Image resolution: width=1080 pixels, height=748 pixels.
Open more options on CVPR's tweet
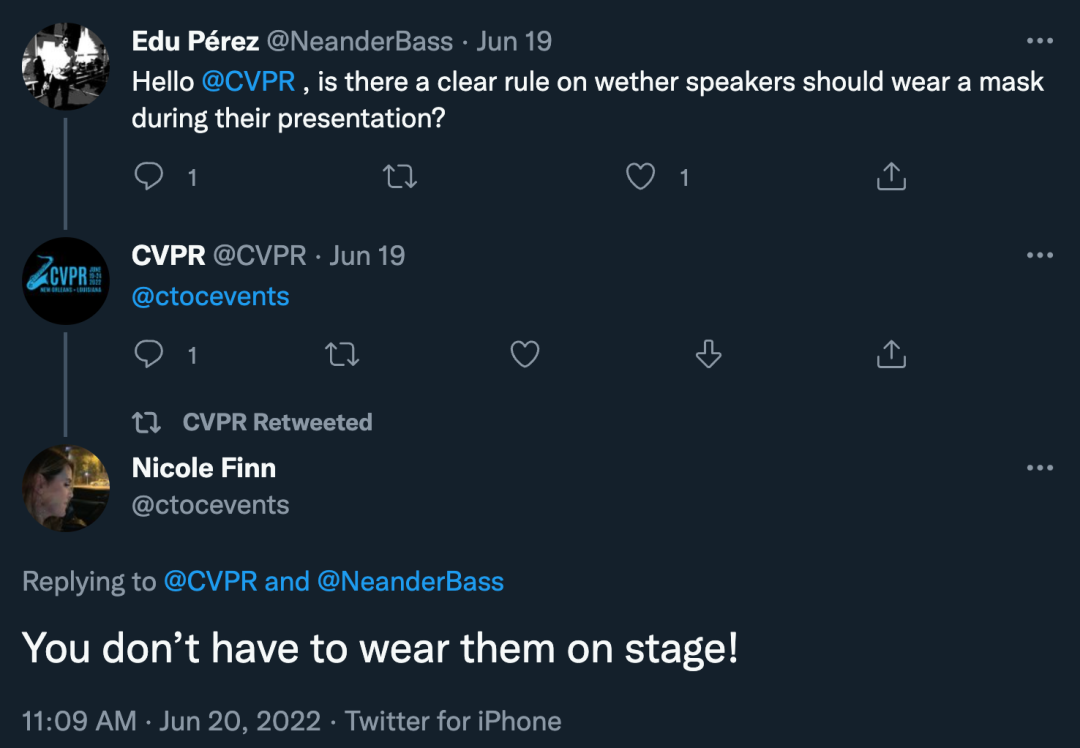[1040, 255]
